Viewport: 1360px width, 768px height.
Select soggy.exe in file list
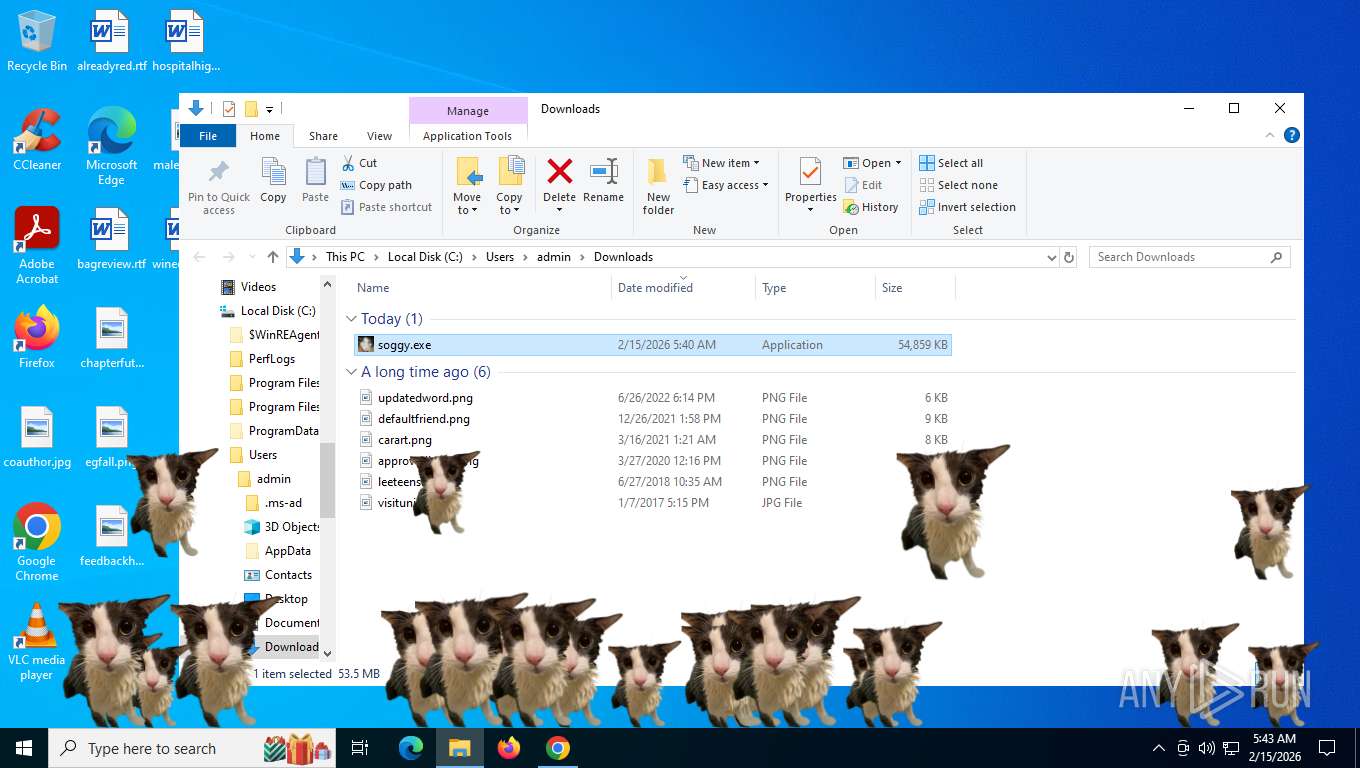[x=653, y=345]
